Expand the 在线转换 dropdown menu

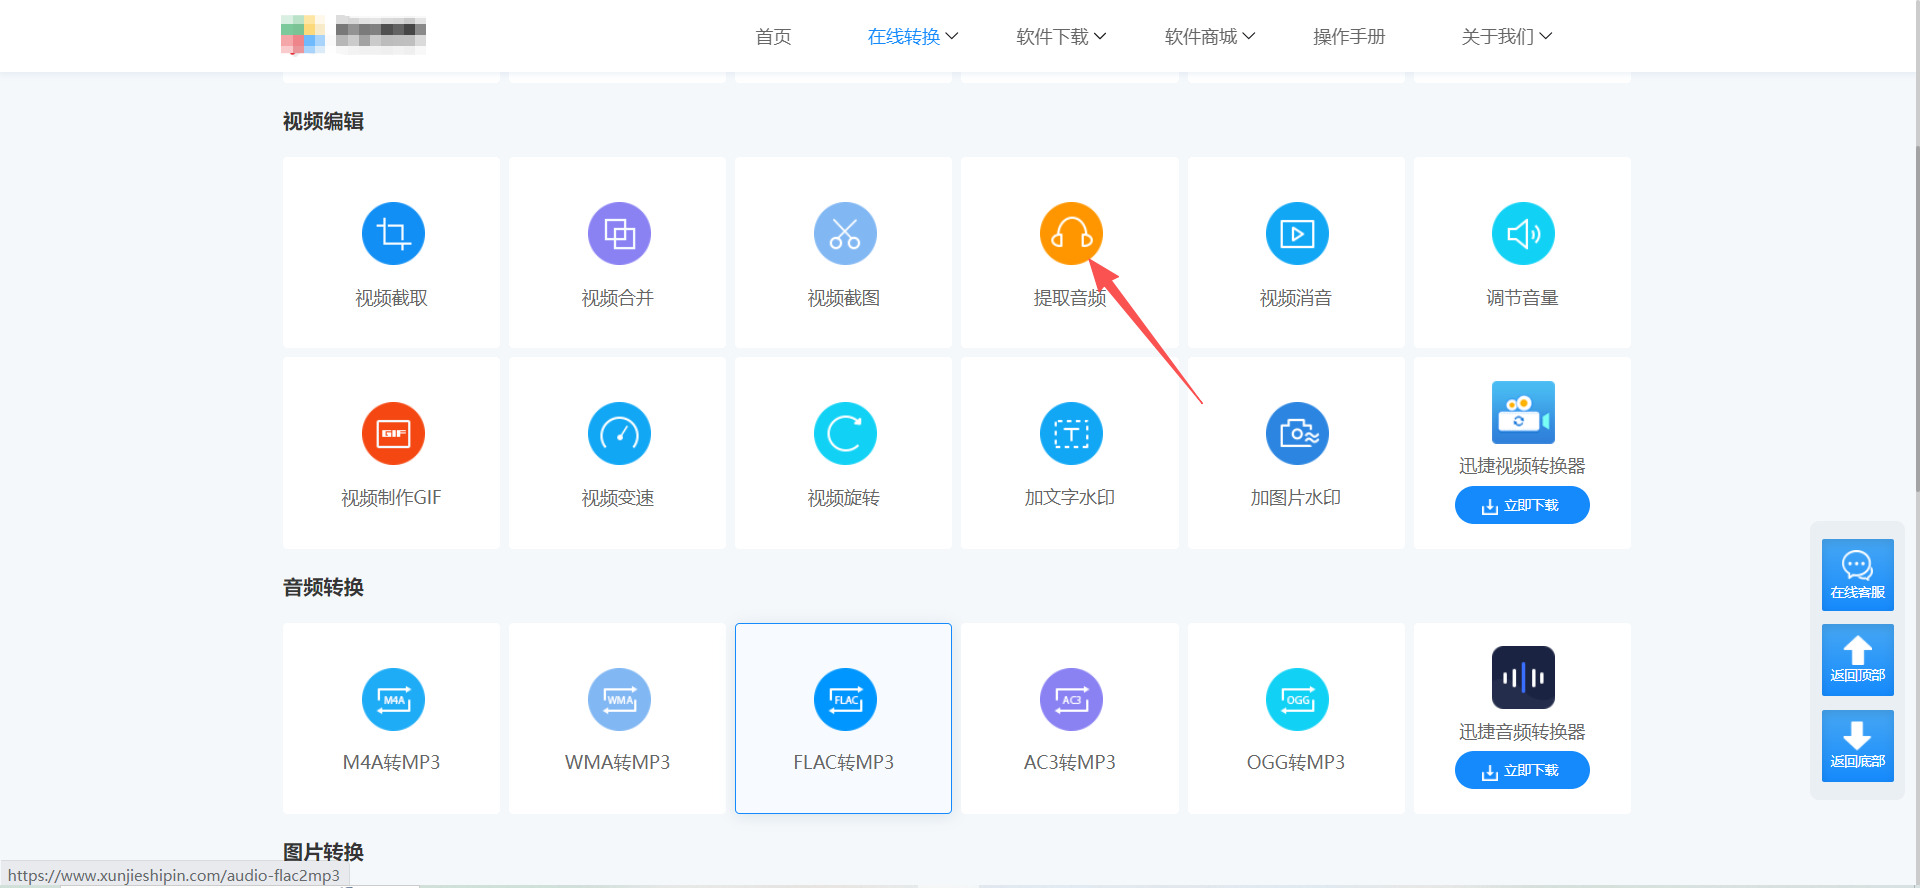(913, 37)
